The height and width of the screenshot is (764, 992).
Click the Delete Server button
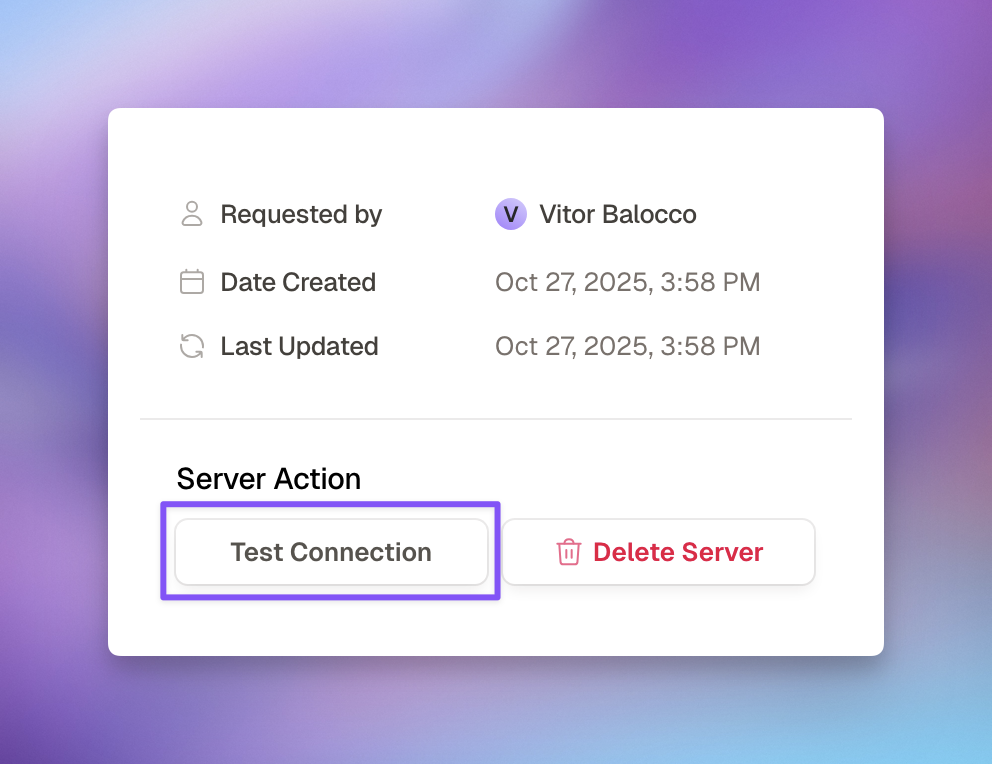click(658, 552)
